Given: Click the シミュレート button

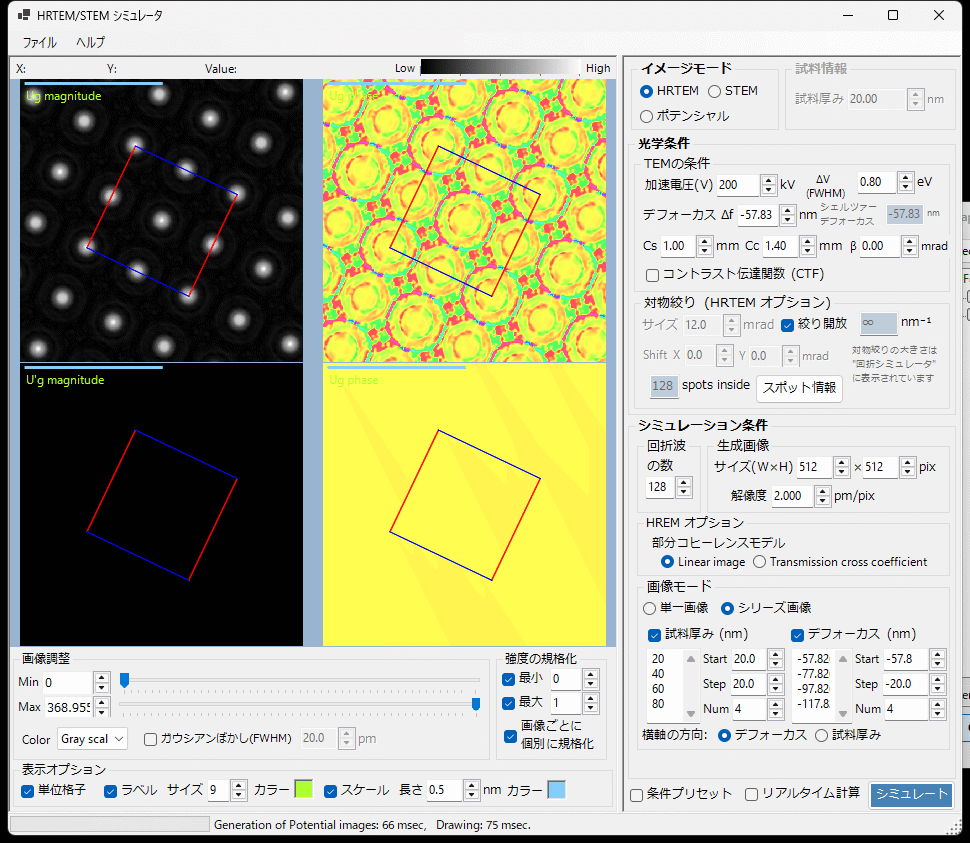Looking at the screenshot, I should click(911, 794).
